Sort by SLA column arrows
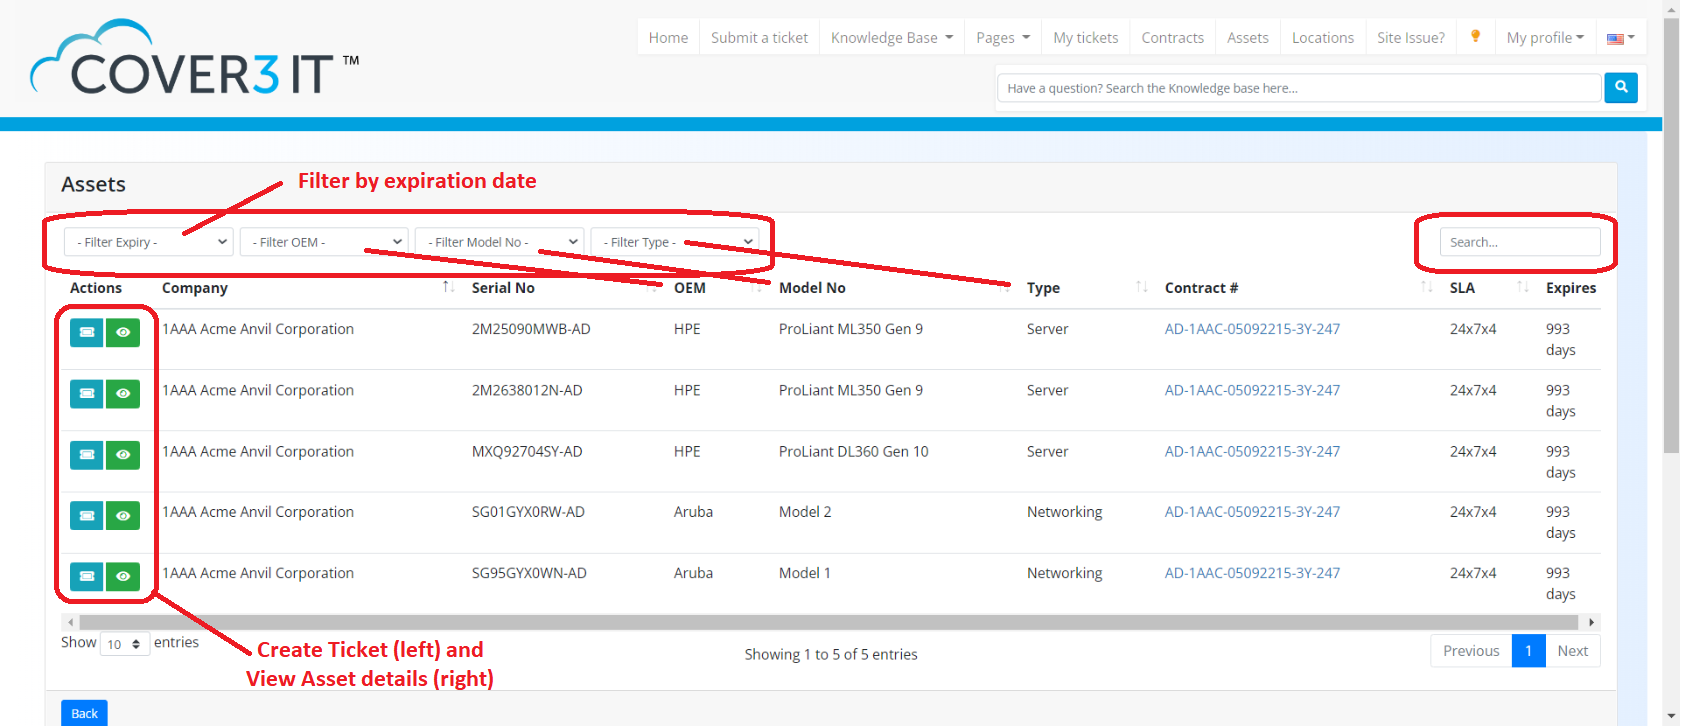Image resolution: width=1681 pixels, height=726 pixels. (x=1523, y=288)
